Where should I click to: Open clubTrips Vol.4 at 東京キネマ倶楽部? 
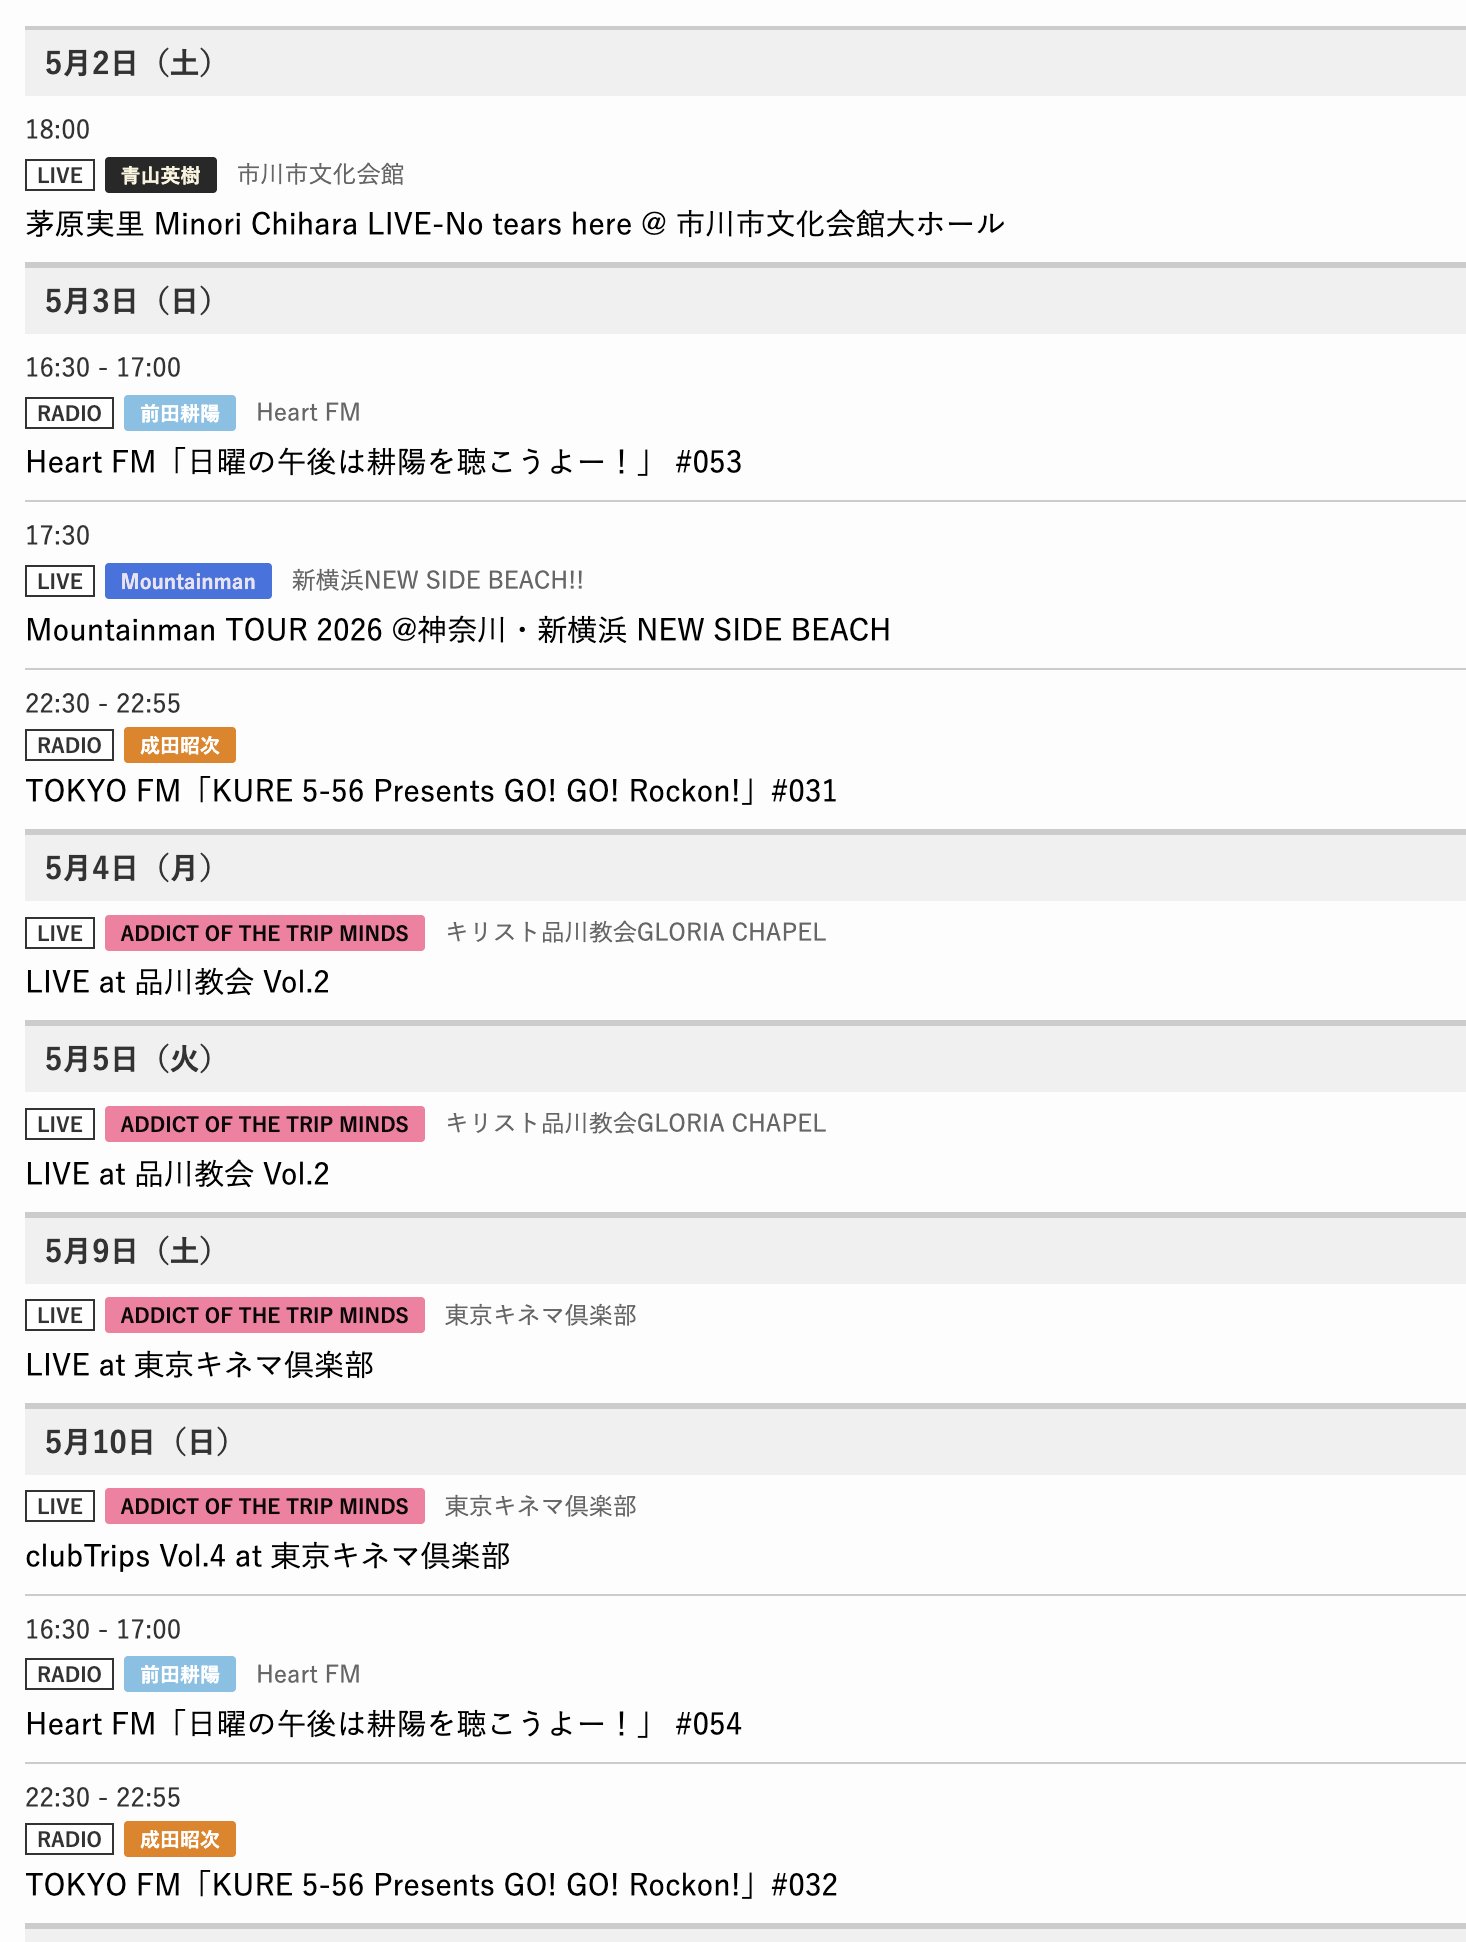tap(267, 1555)
